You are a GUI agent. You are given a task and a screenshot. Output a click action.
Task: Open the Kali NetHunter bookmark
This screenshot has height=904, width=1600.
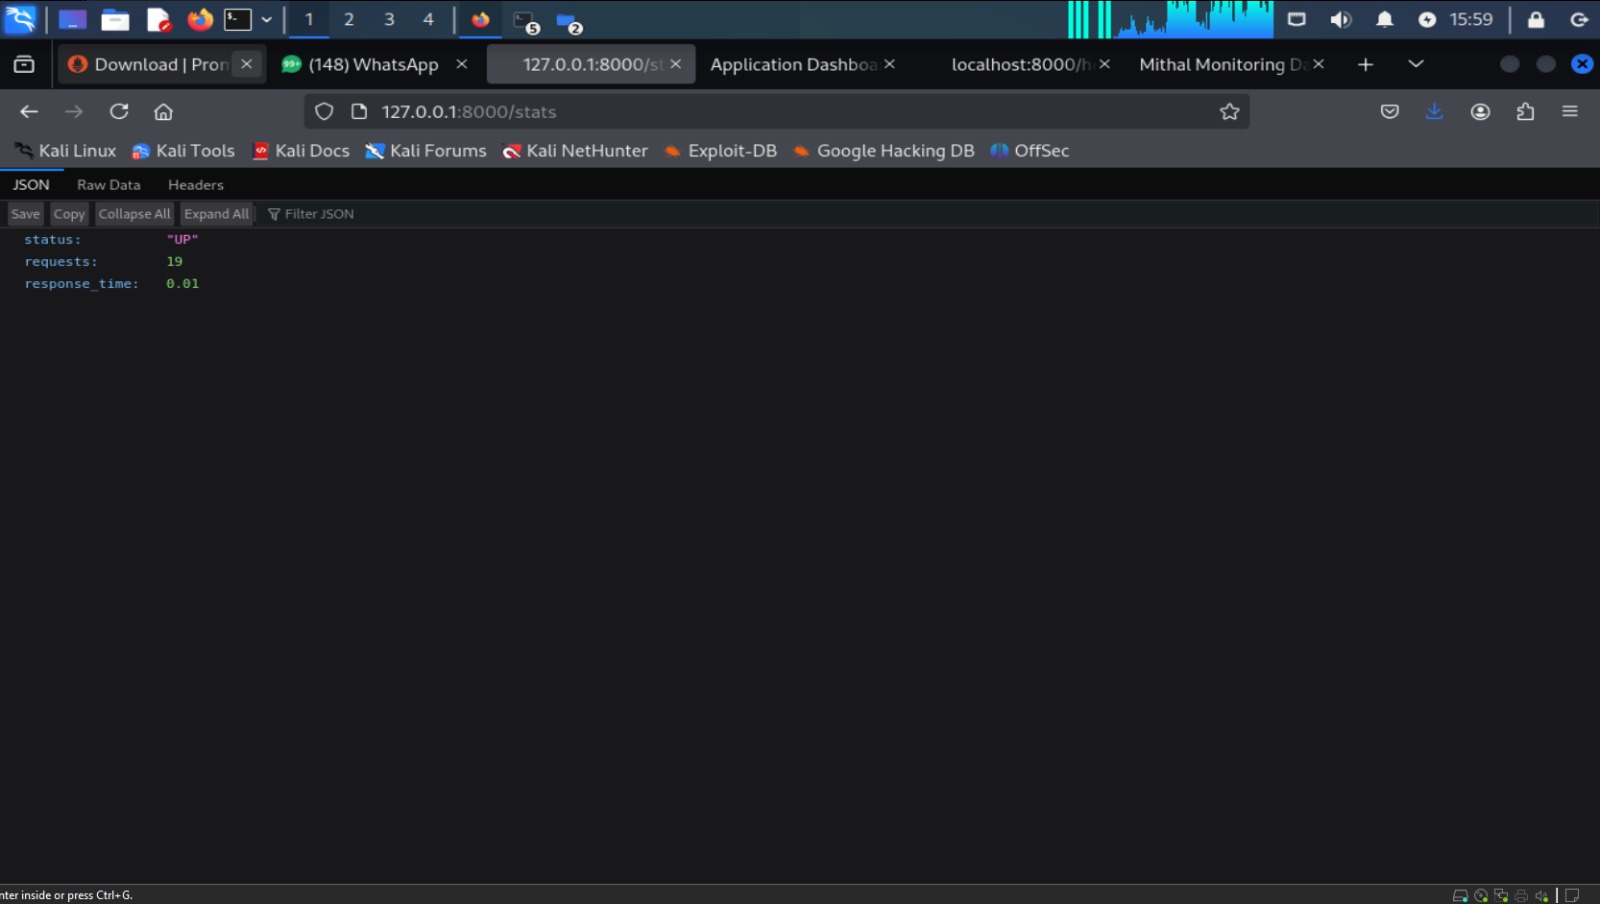575,150
